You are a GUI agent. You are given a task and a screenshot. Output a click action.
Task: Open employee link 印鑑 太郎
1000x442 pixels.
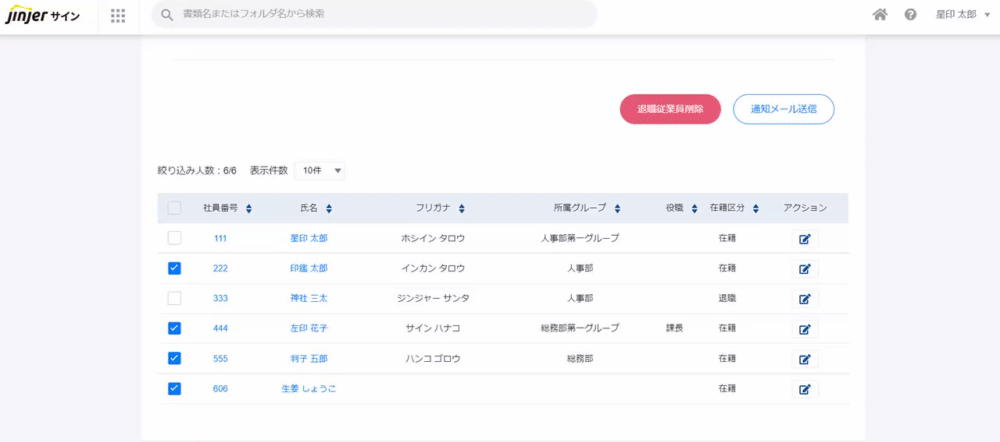pos(309,269)
